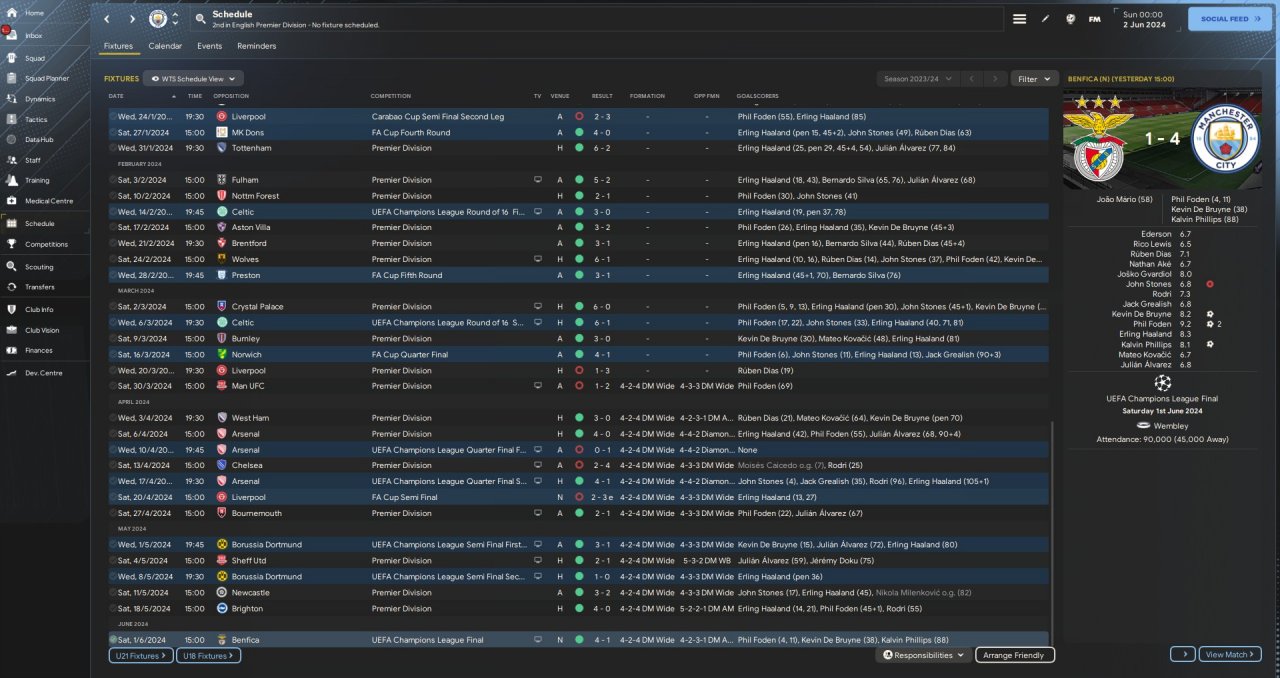This screenshot has height=678, width=1280.
Task: Switch to the Calendar tab
Action: pos(165,46)
